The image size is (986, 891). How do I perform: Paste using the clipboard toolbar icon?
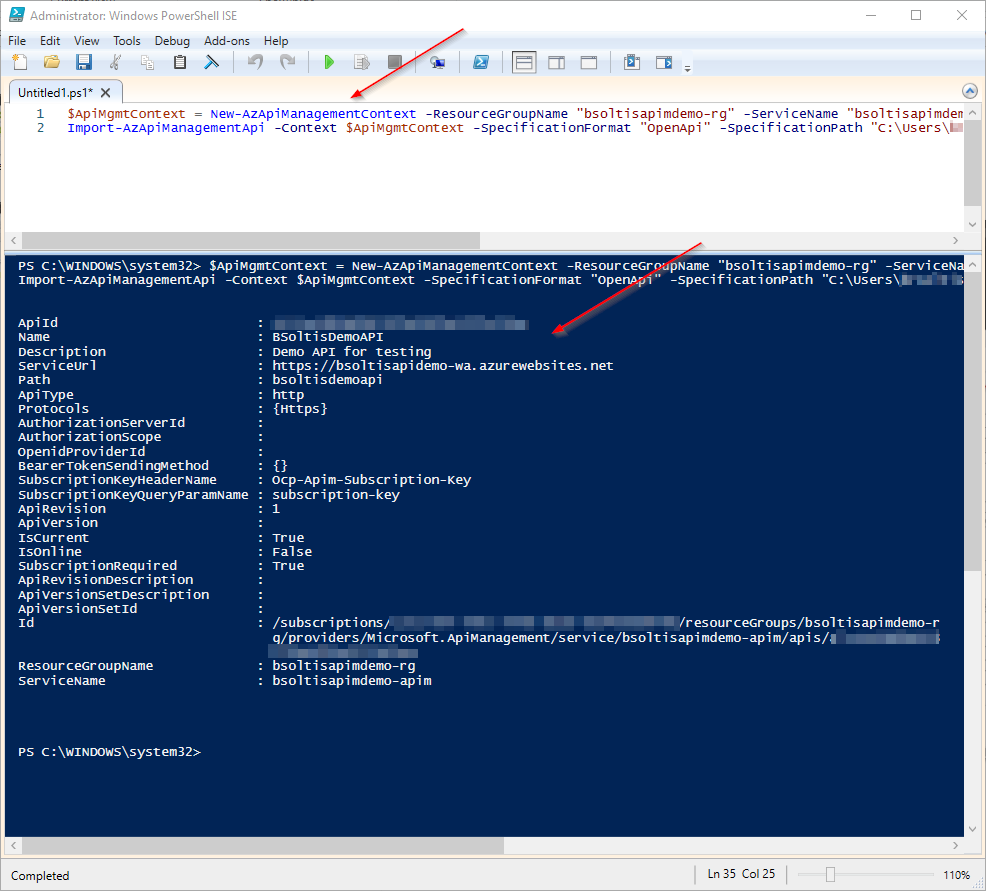tap(180, 63)
